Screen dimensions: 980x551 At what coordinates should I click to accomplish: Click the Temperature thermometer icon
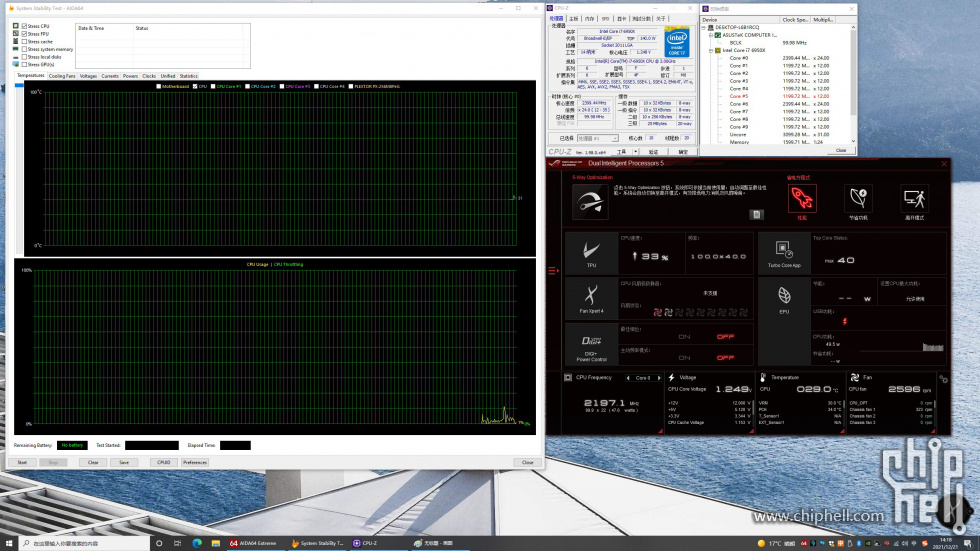pos(763,377)
